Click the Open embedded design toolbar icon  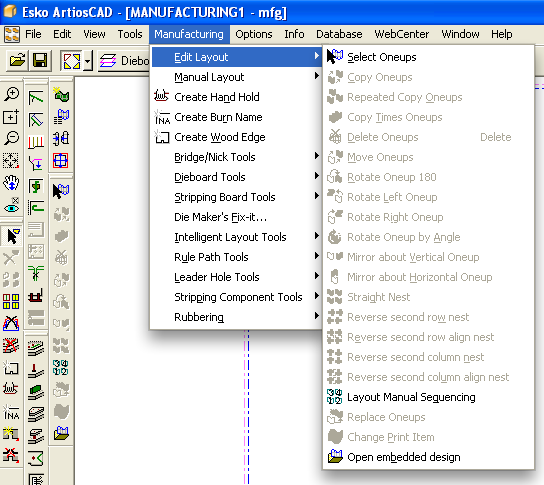[x=61, y=434]
